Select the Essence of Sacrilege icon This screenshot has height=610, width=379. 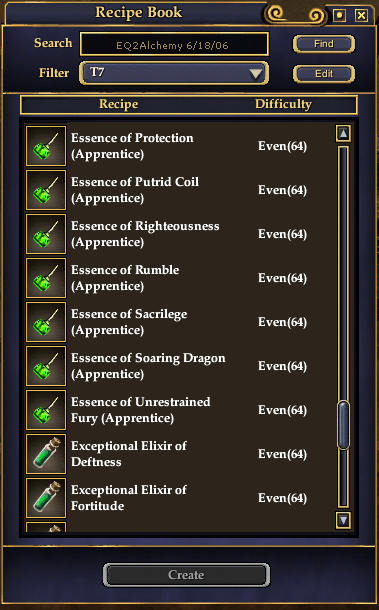46,322
